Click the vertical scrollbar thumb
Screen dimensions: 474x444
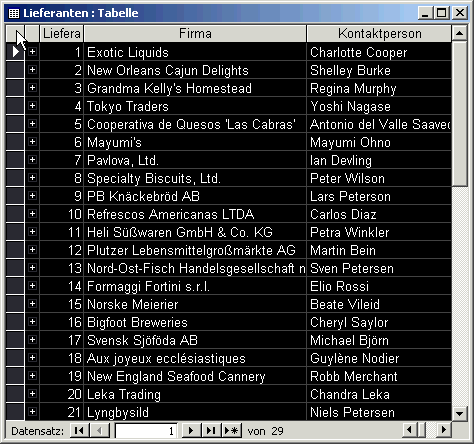(x=459, y=114)
